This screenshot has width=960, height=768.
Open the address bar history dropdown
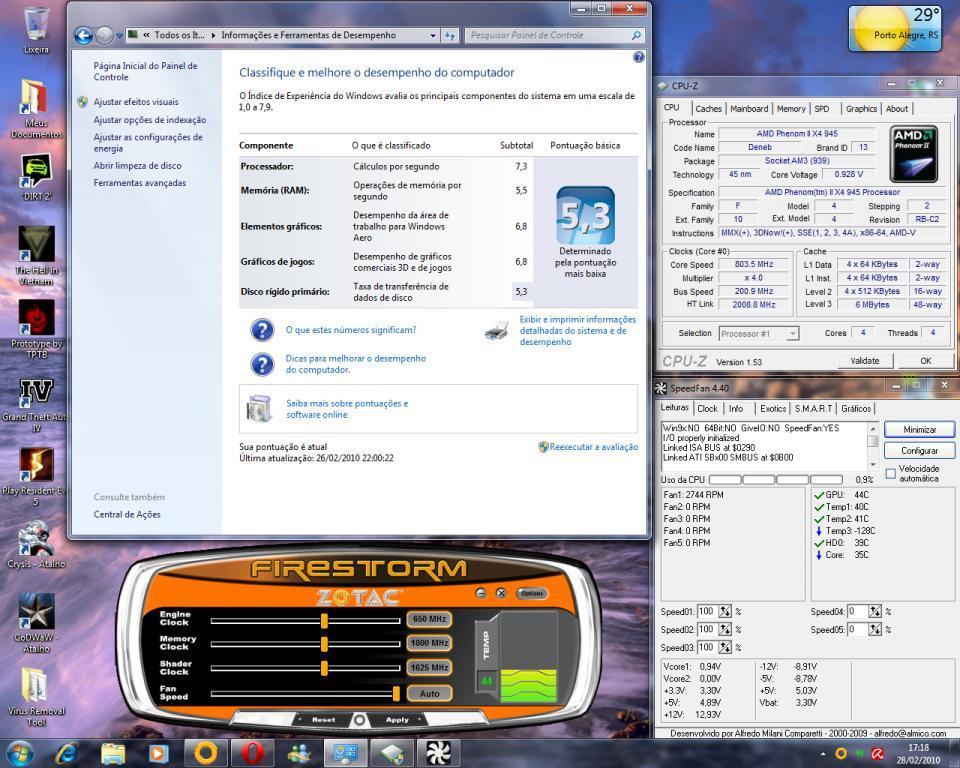point(433,35)
